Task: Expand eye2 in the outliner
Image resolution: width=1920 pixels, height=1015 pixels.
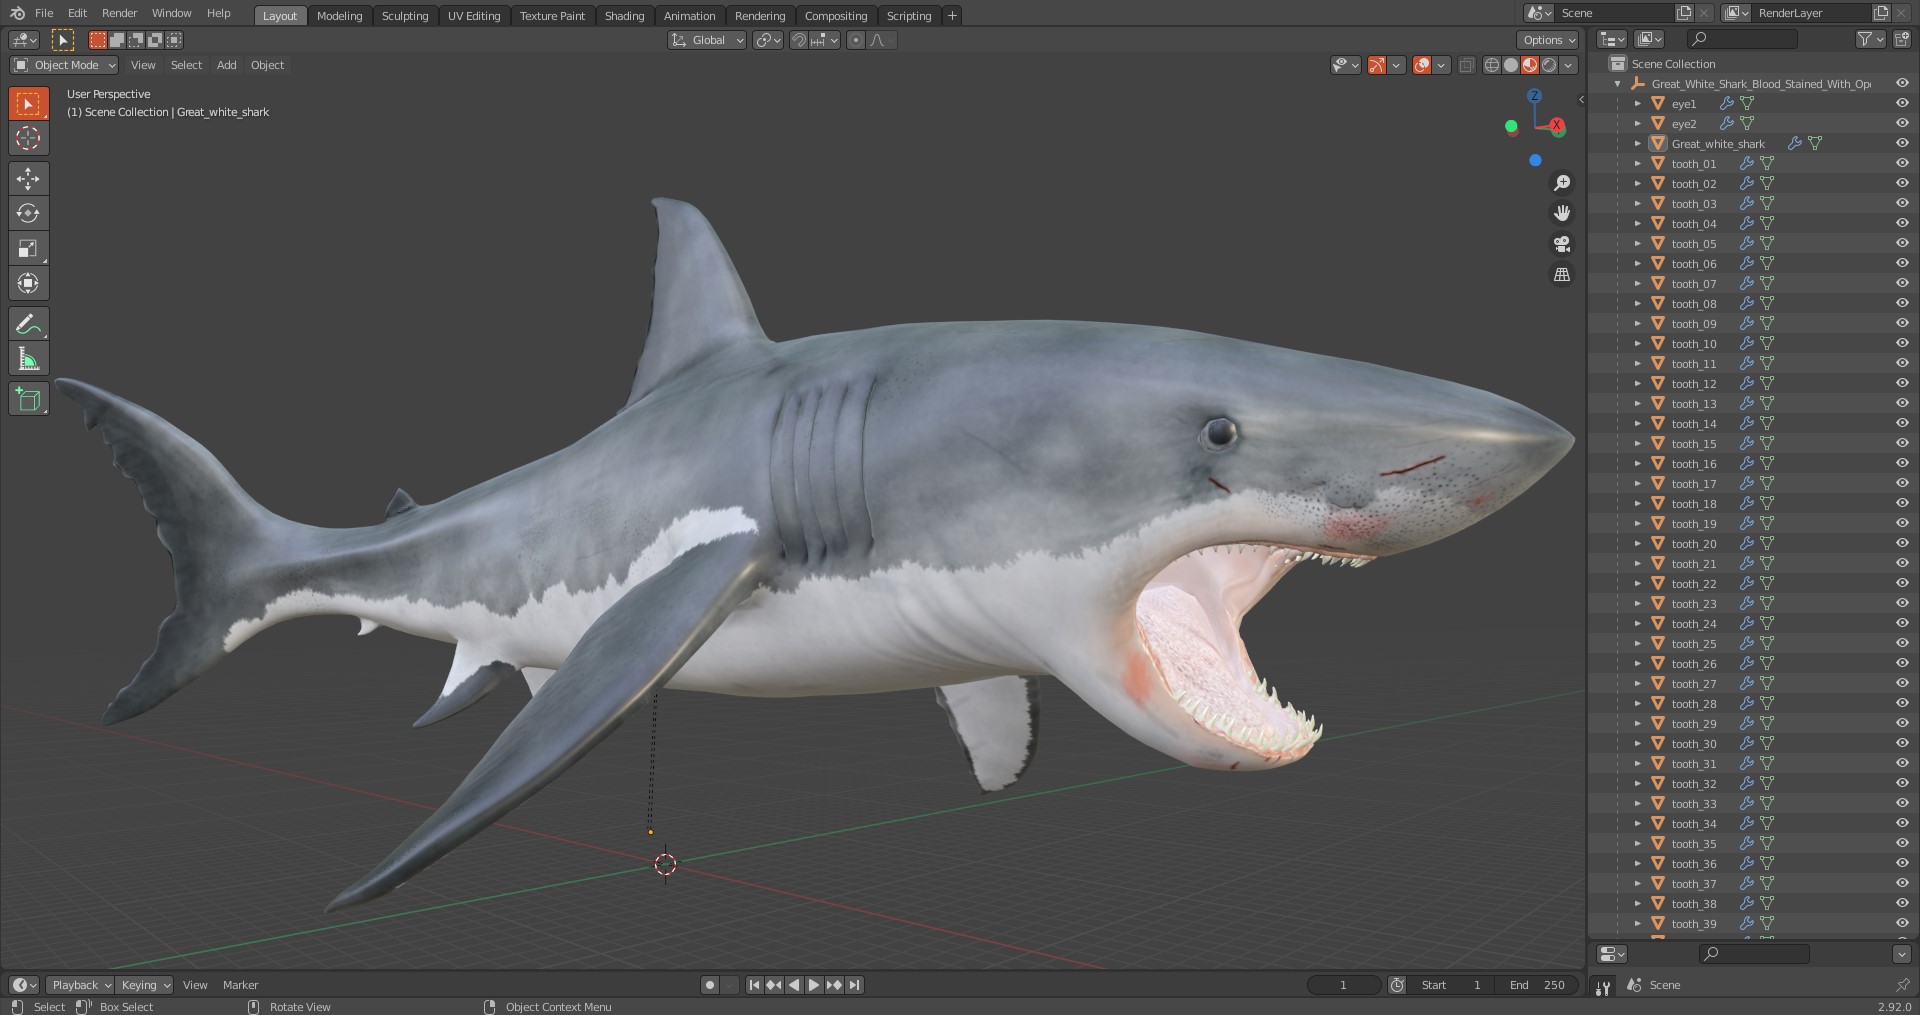Action: (1638, 123)
